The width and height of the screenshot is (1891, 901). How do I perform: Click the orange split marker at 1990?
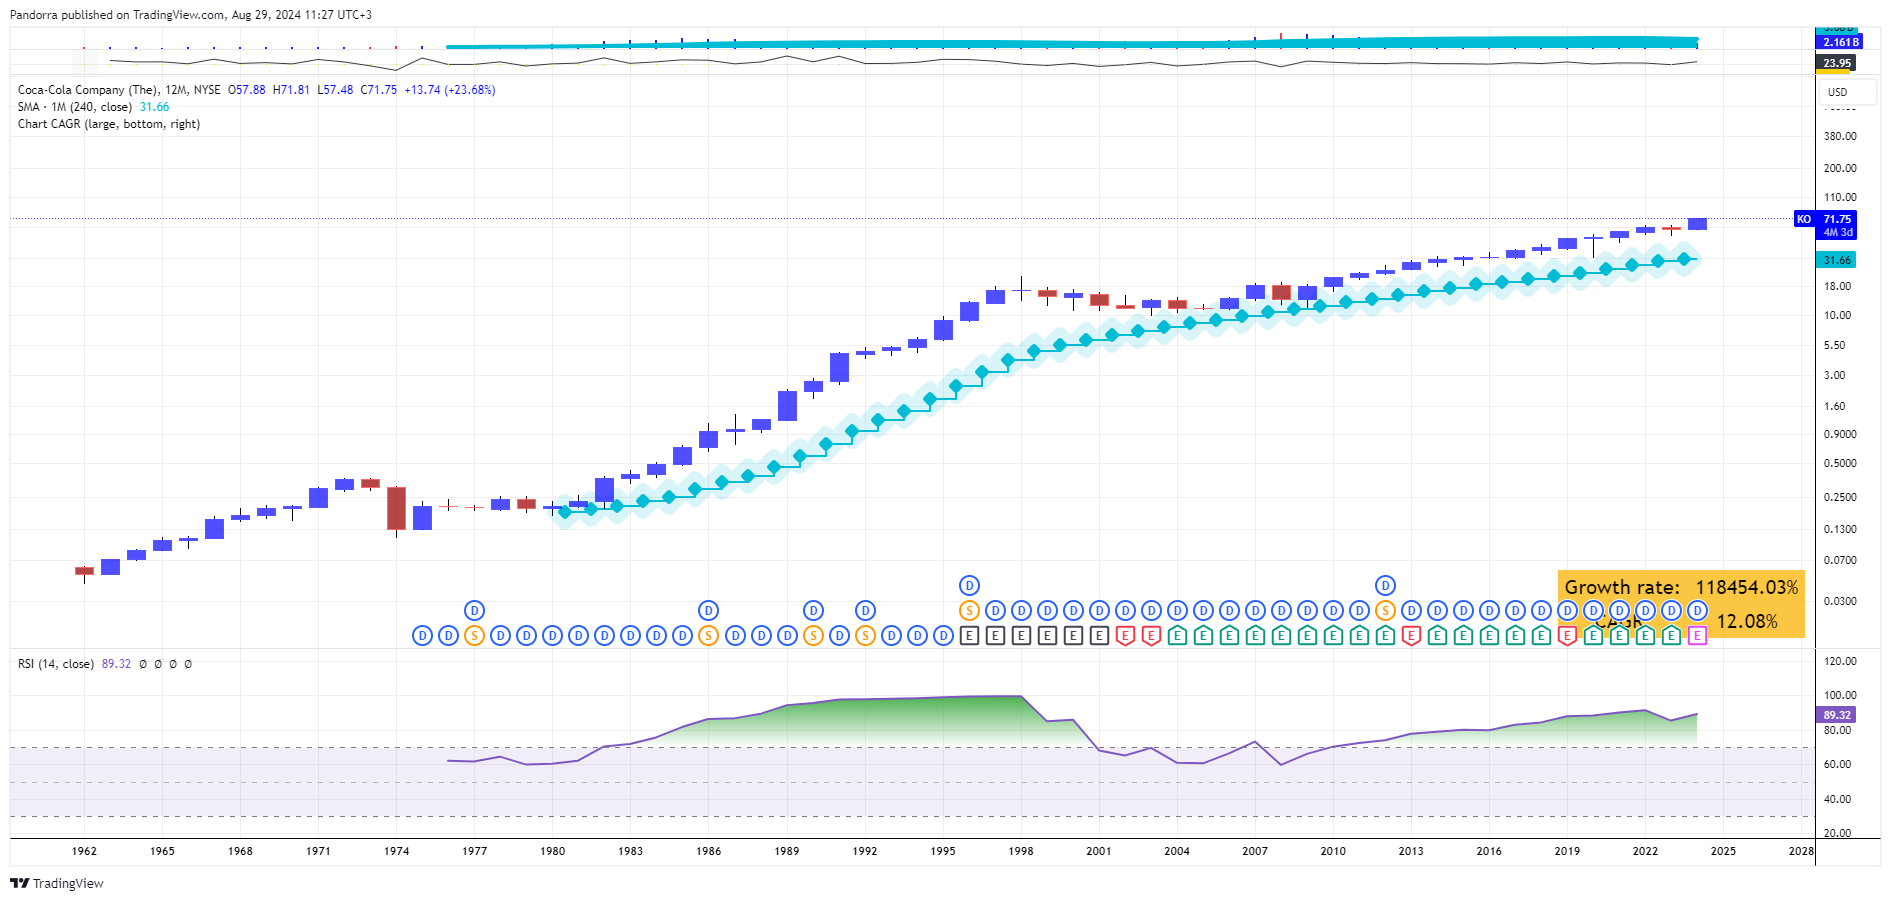tap(813, 635)
